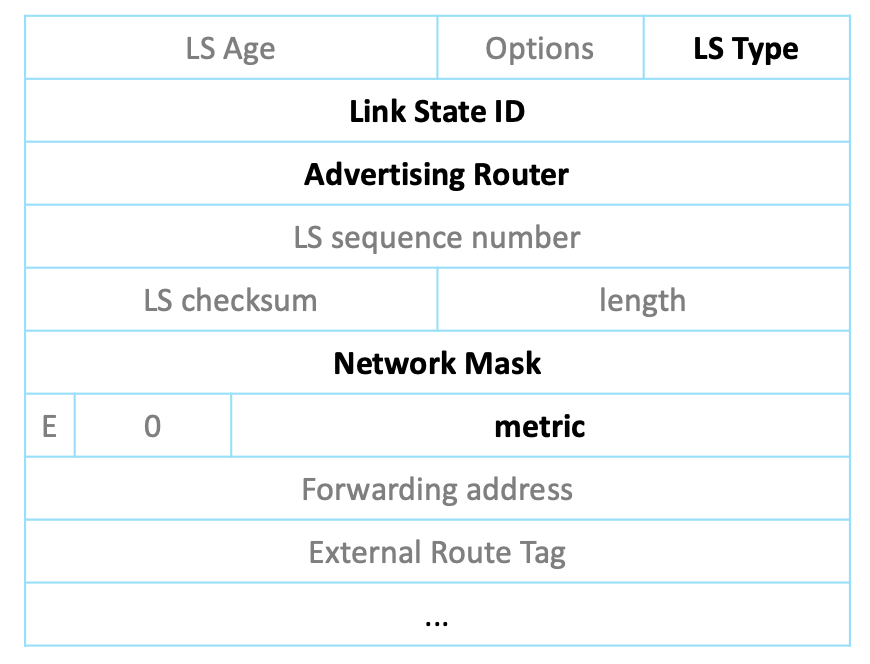The width and height of the screenshot is (870, 664).
Task: Click the LS checksum cell
Action: pos(230,300)
